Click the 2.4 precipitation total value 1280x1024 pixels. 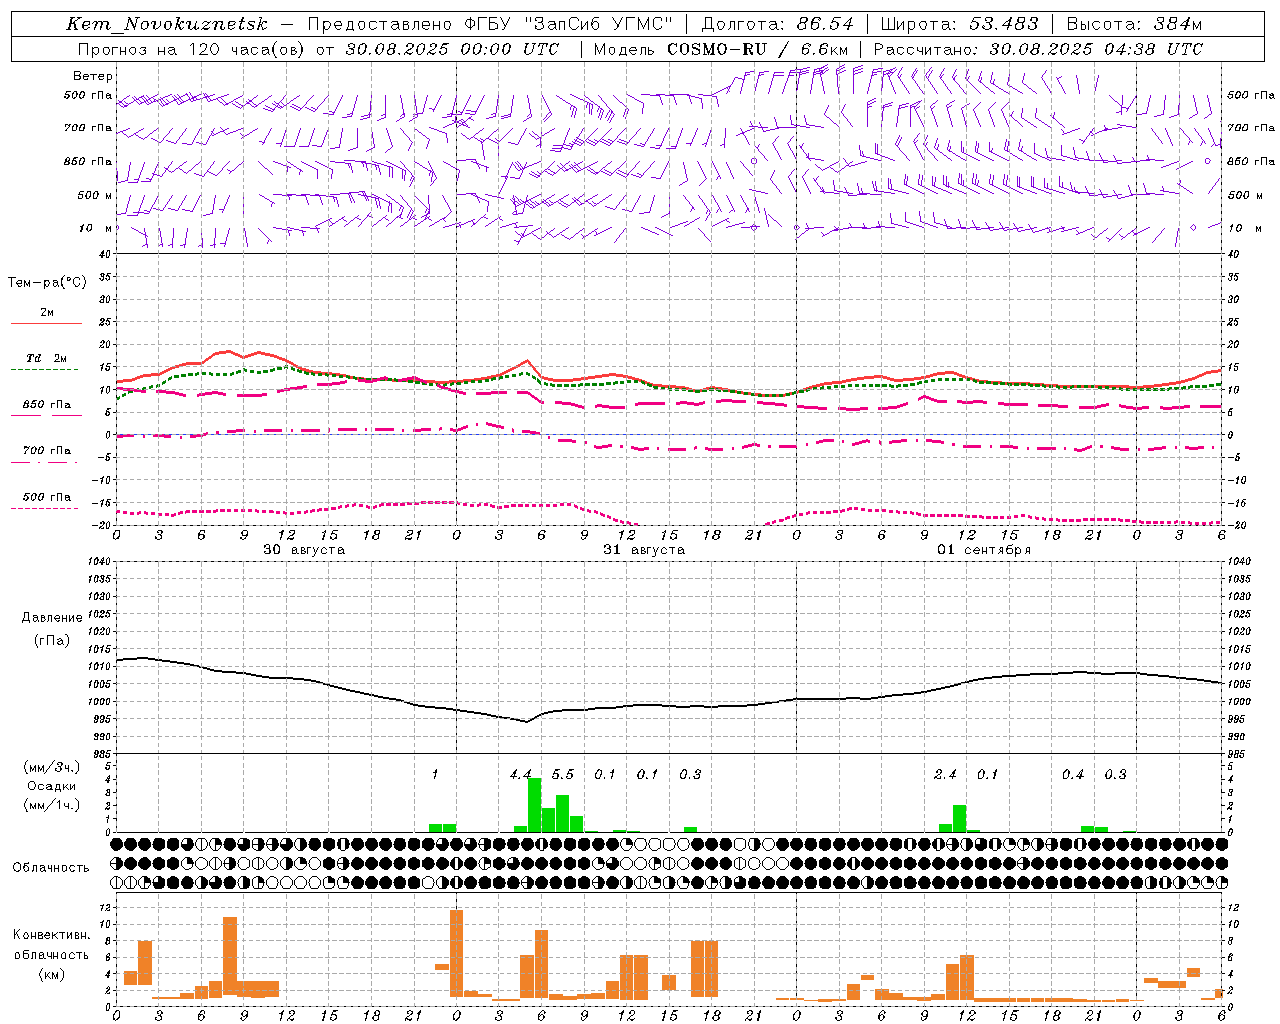[945, 774]
